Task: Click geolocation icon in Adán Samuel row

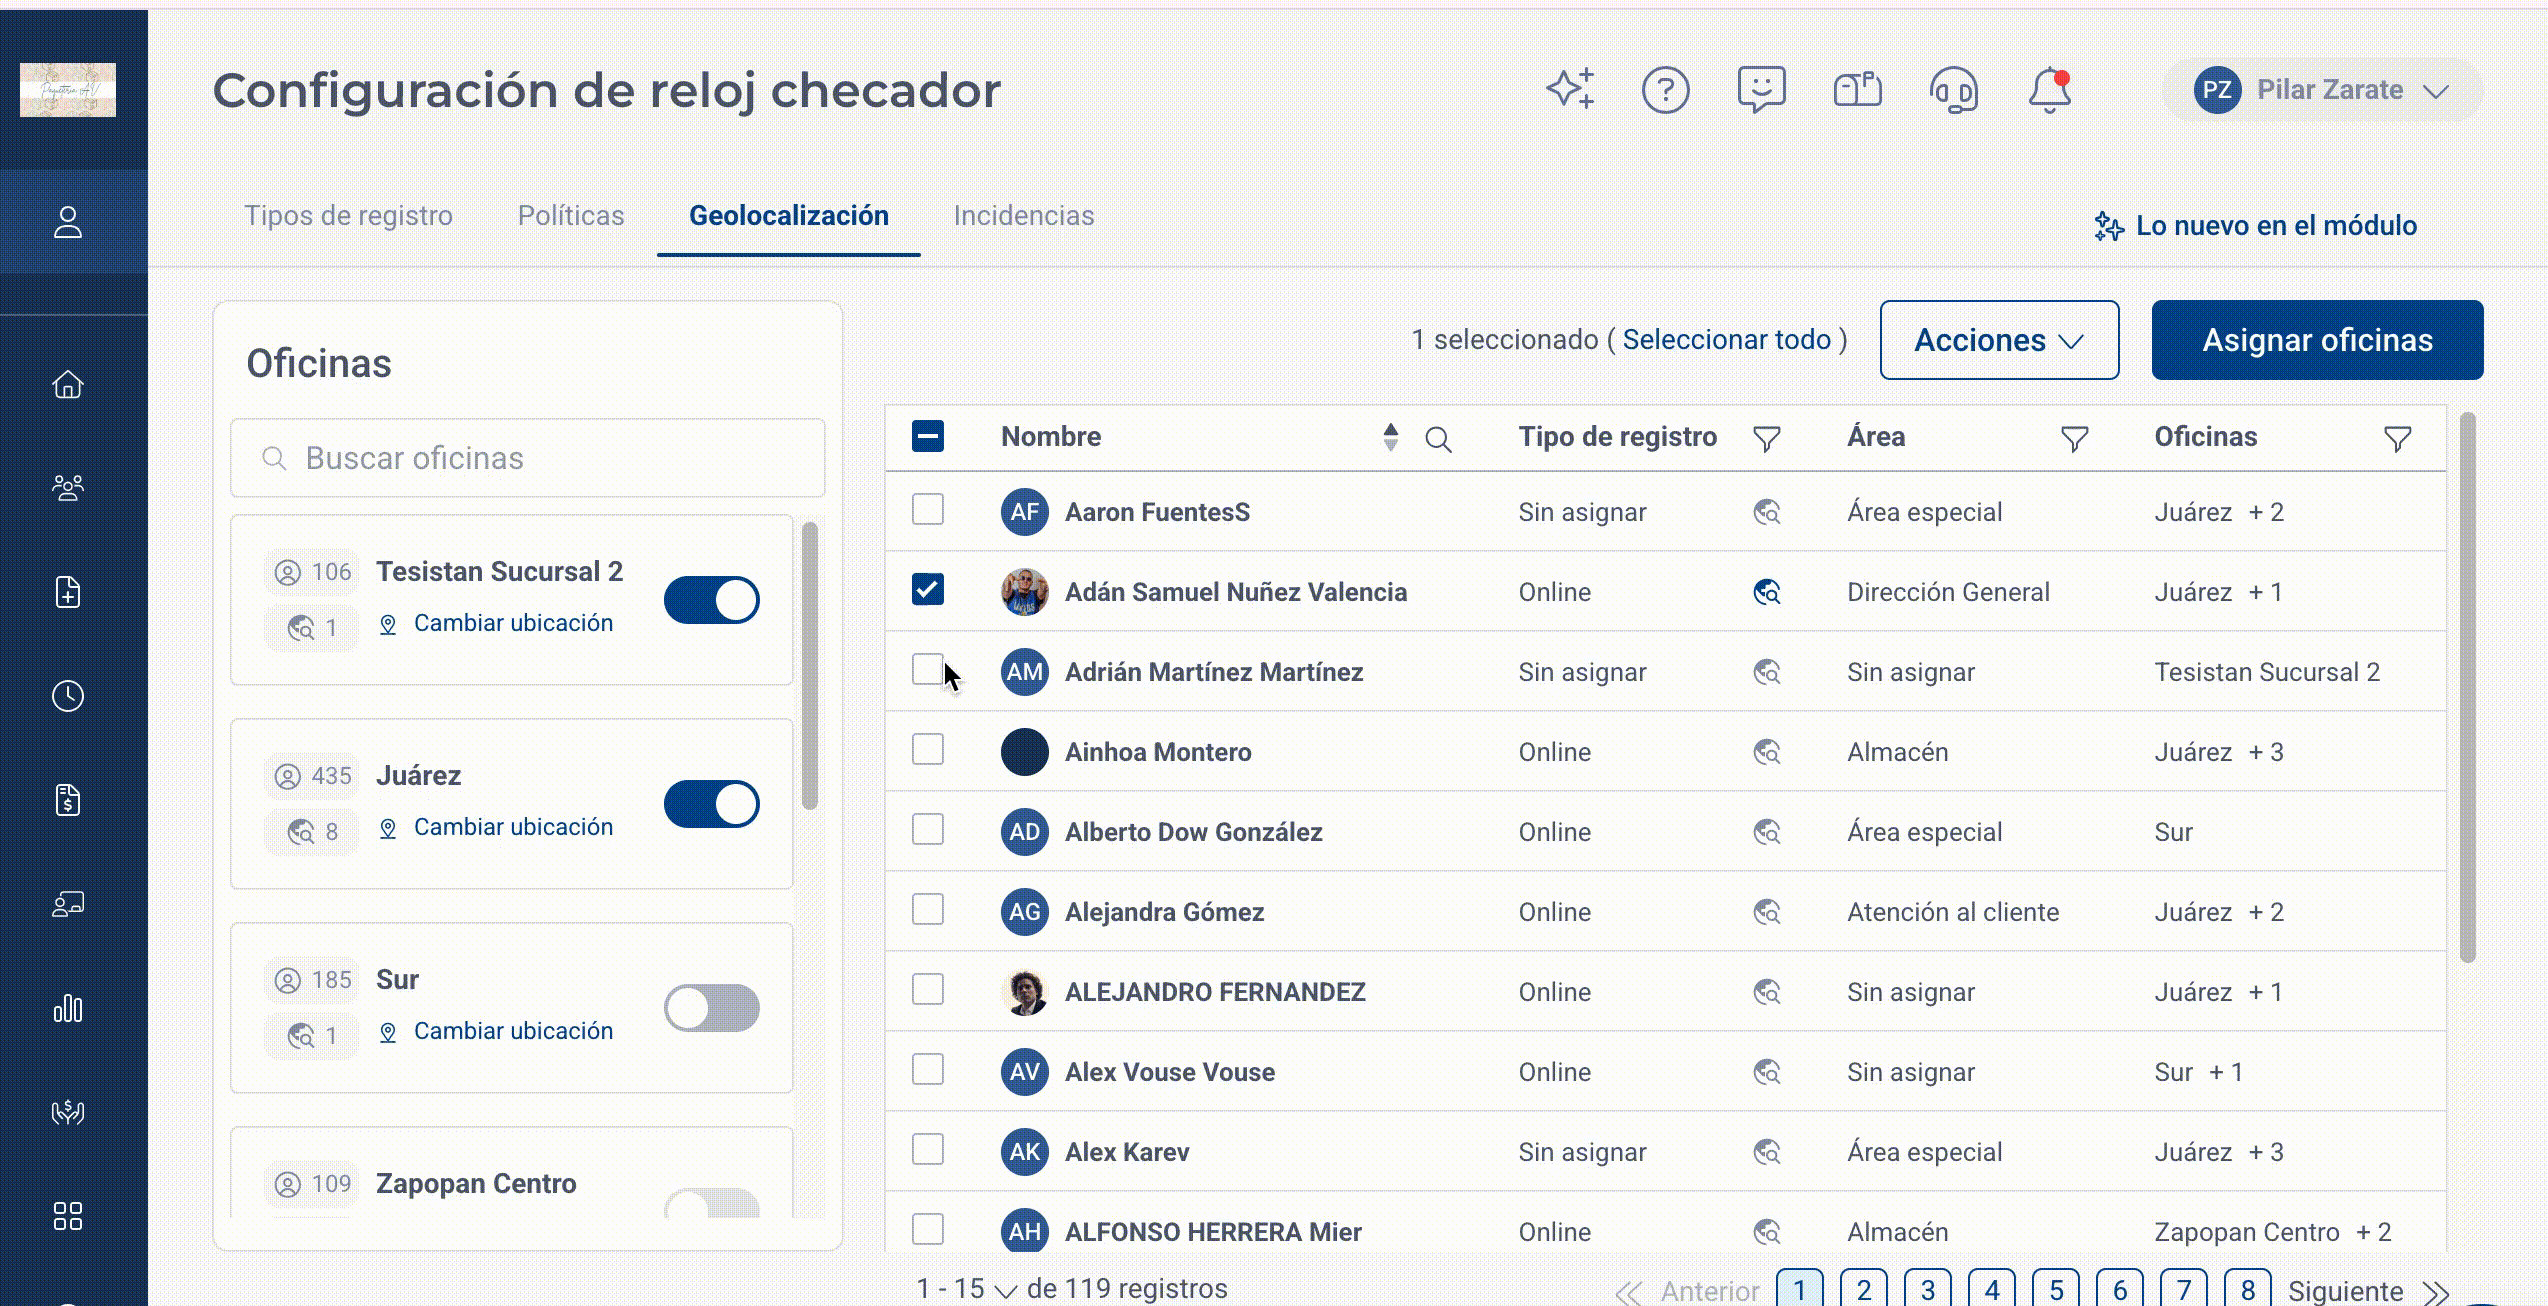Action: pyautogui.click(x=1767, y=592)
